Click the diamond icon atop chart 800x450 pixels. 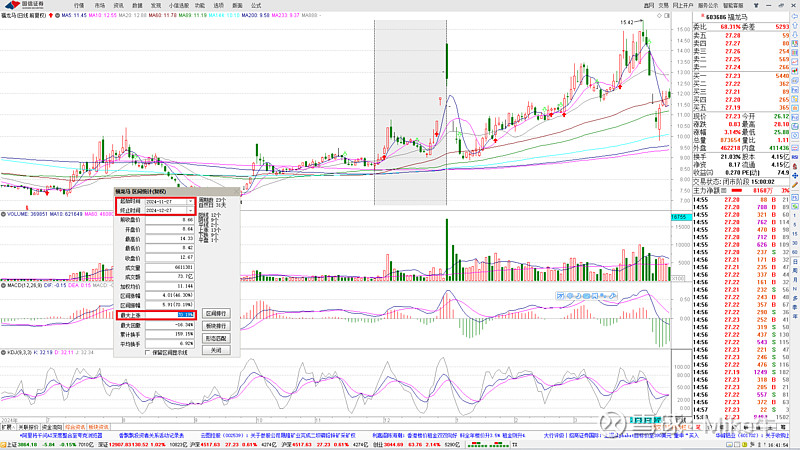coord(659,16)
